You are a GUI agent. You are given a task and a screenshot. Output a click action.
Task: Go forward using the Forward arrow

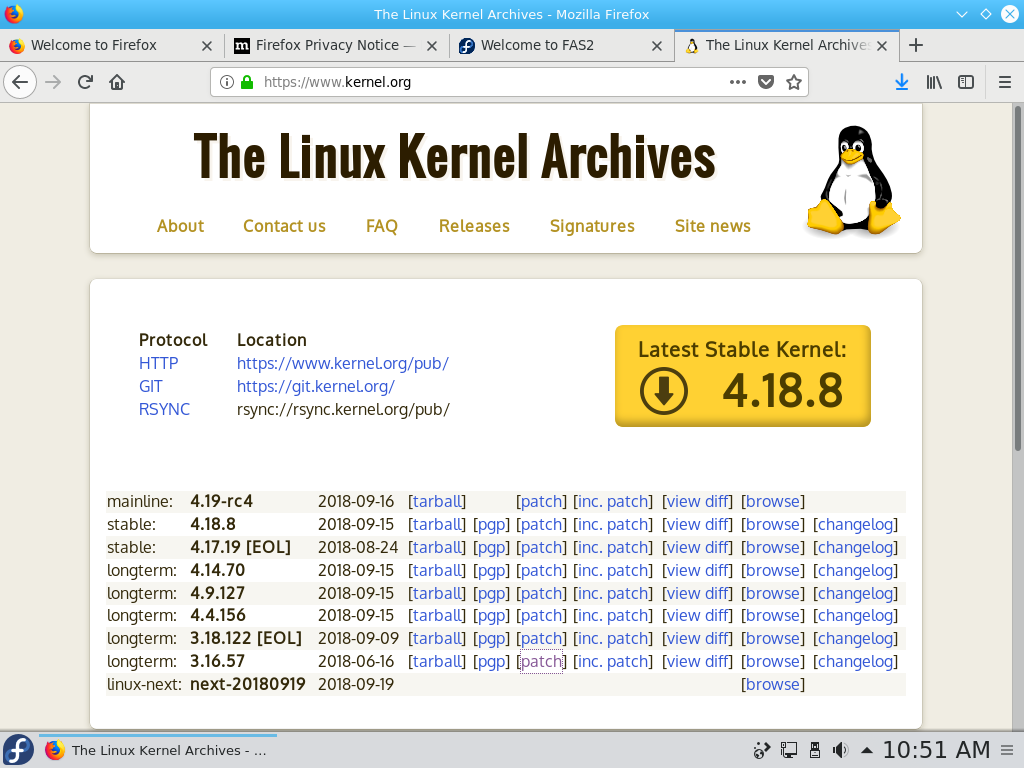[53, 82]
